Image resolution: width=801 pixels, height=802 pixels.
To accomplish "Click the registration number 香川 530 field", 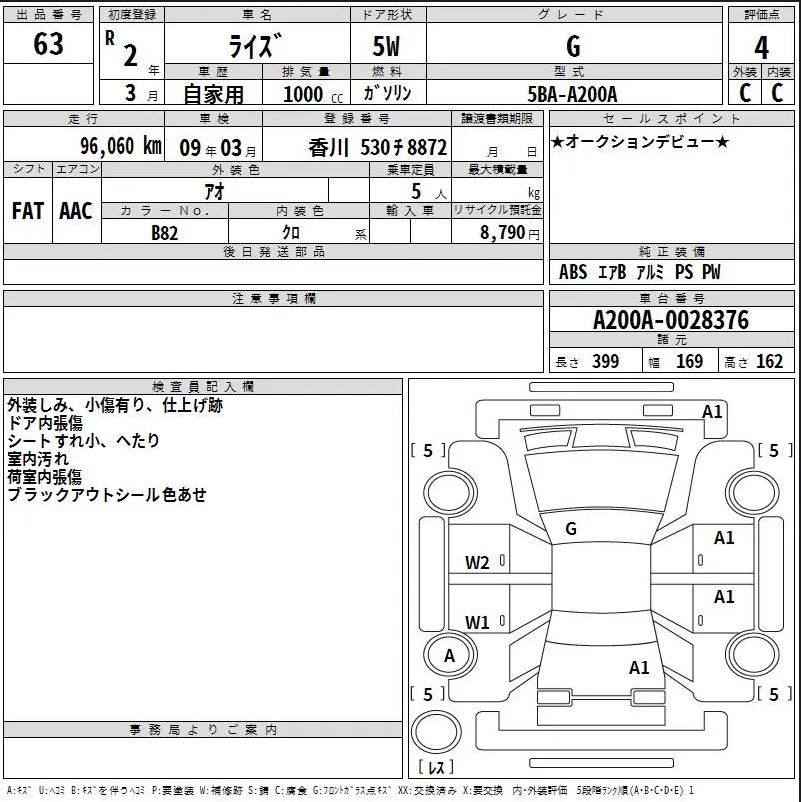I will point(357,147).
